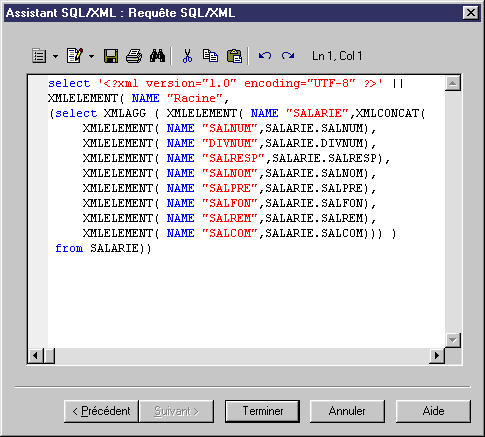This screenshot has height=437, width=485.
Task: Click the vertical scrollbar up arrow
Action: (453, 83)
